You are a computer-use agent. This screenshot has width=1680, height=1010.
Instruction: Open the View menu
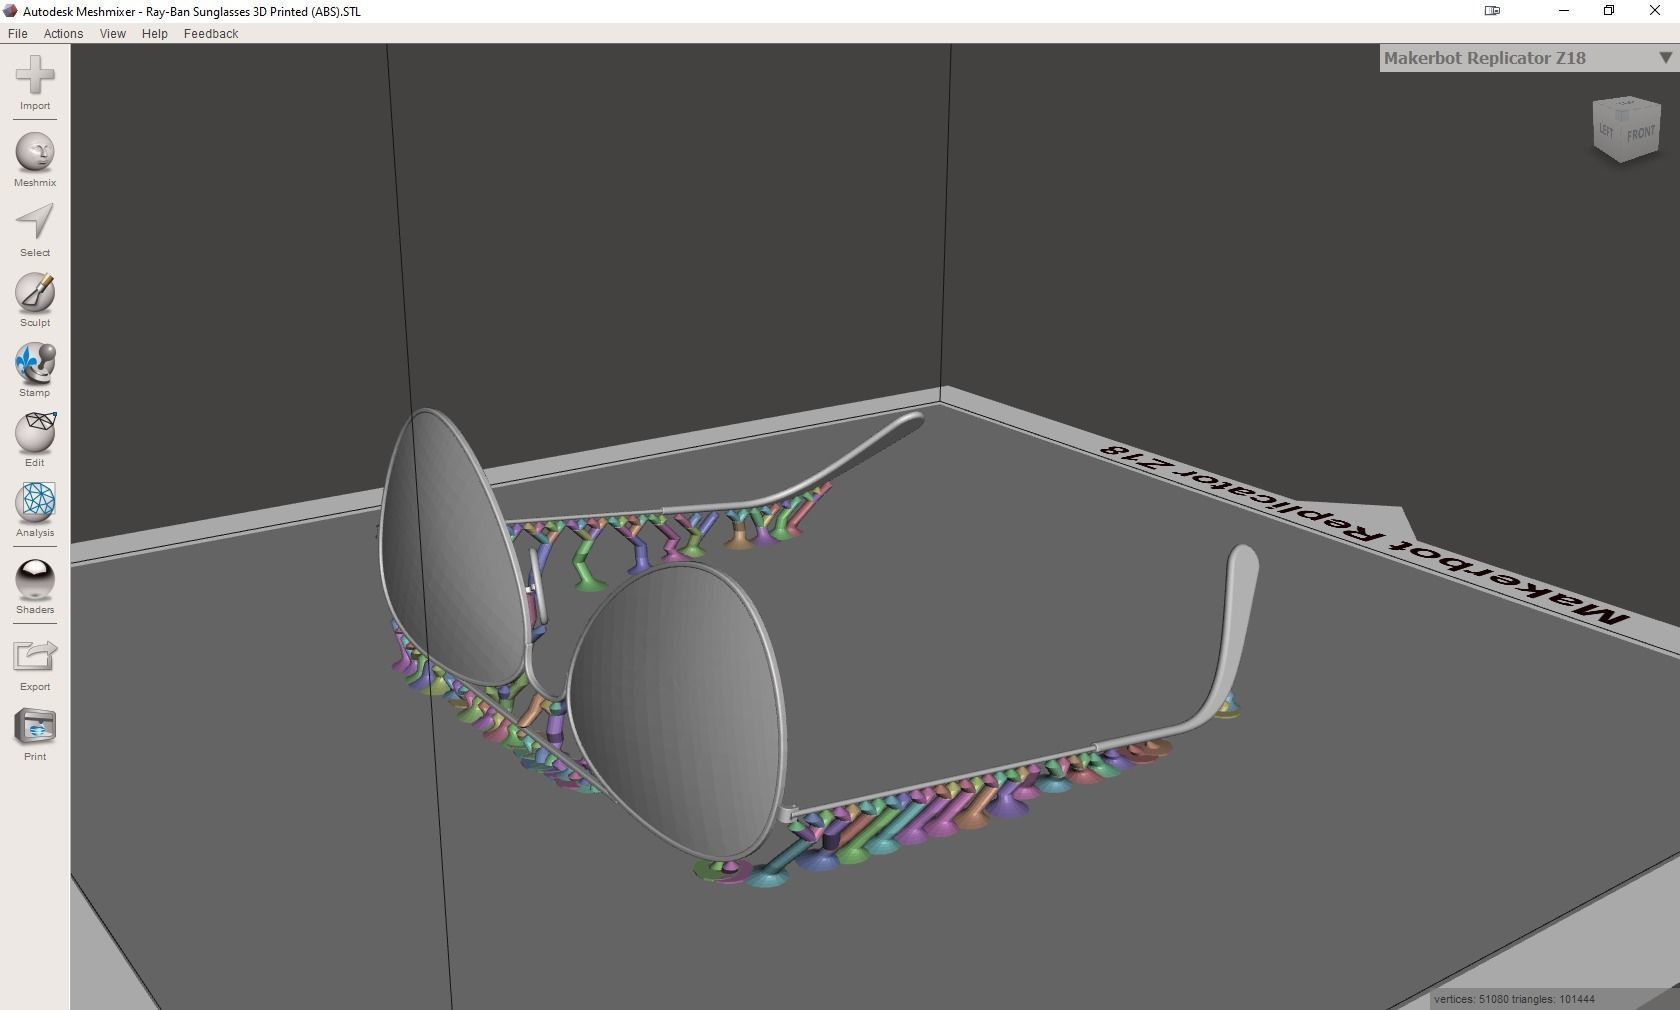[112, 33]
